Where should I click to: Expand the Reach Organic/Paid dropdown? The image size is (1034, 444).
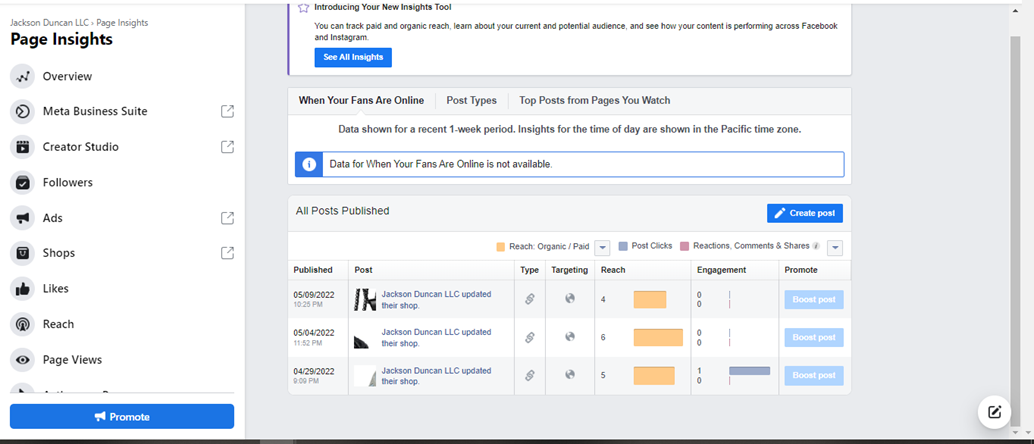tap(602, 247)
